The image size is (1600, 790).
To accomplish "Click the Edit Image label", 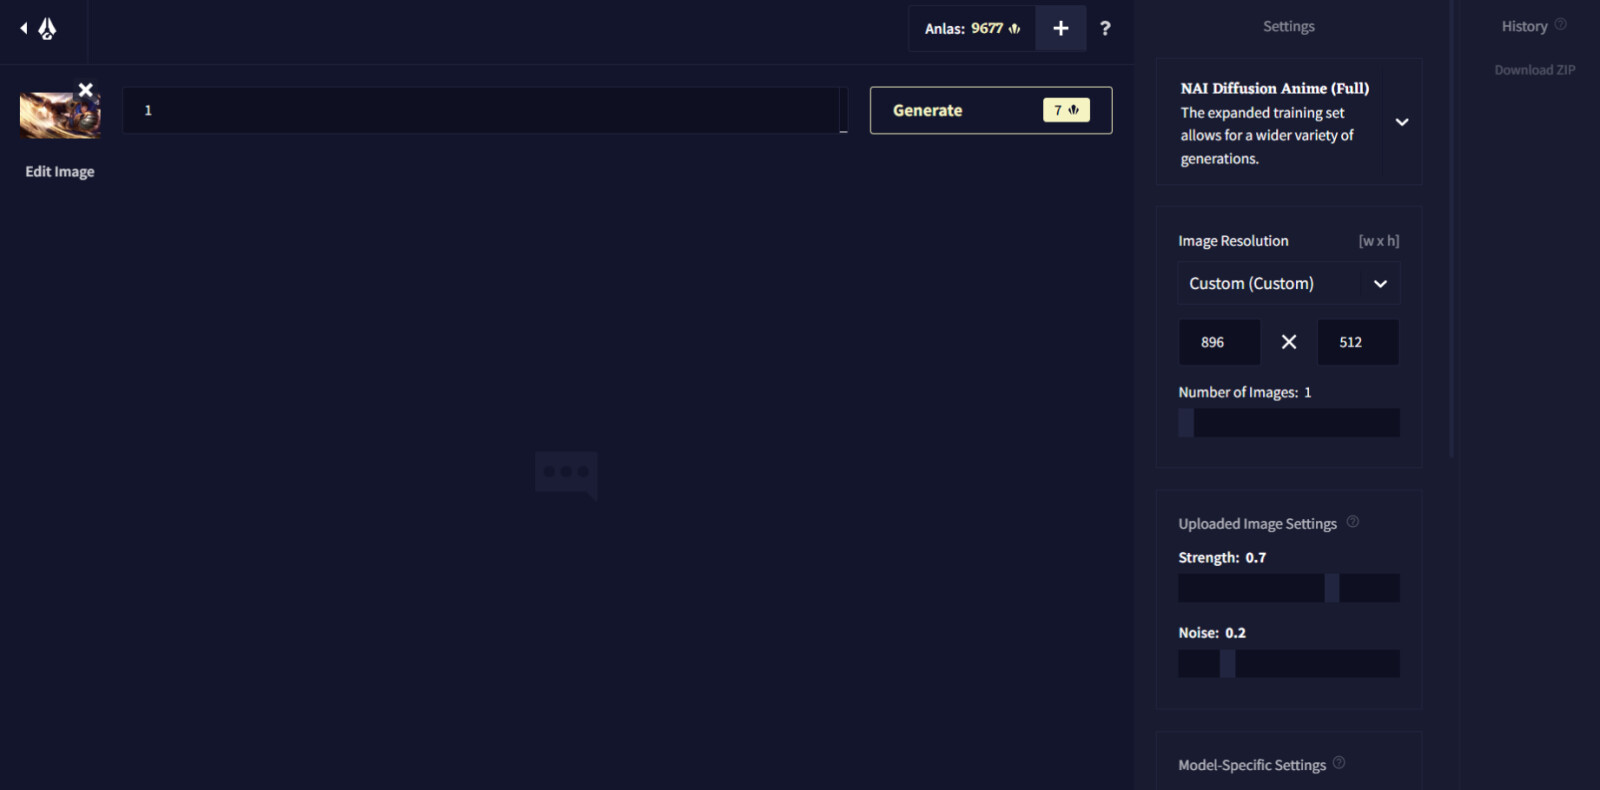I will pyautogui.click(x=60, y=172).
